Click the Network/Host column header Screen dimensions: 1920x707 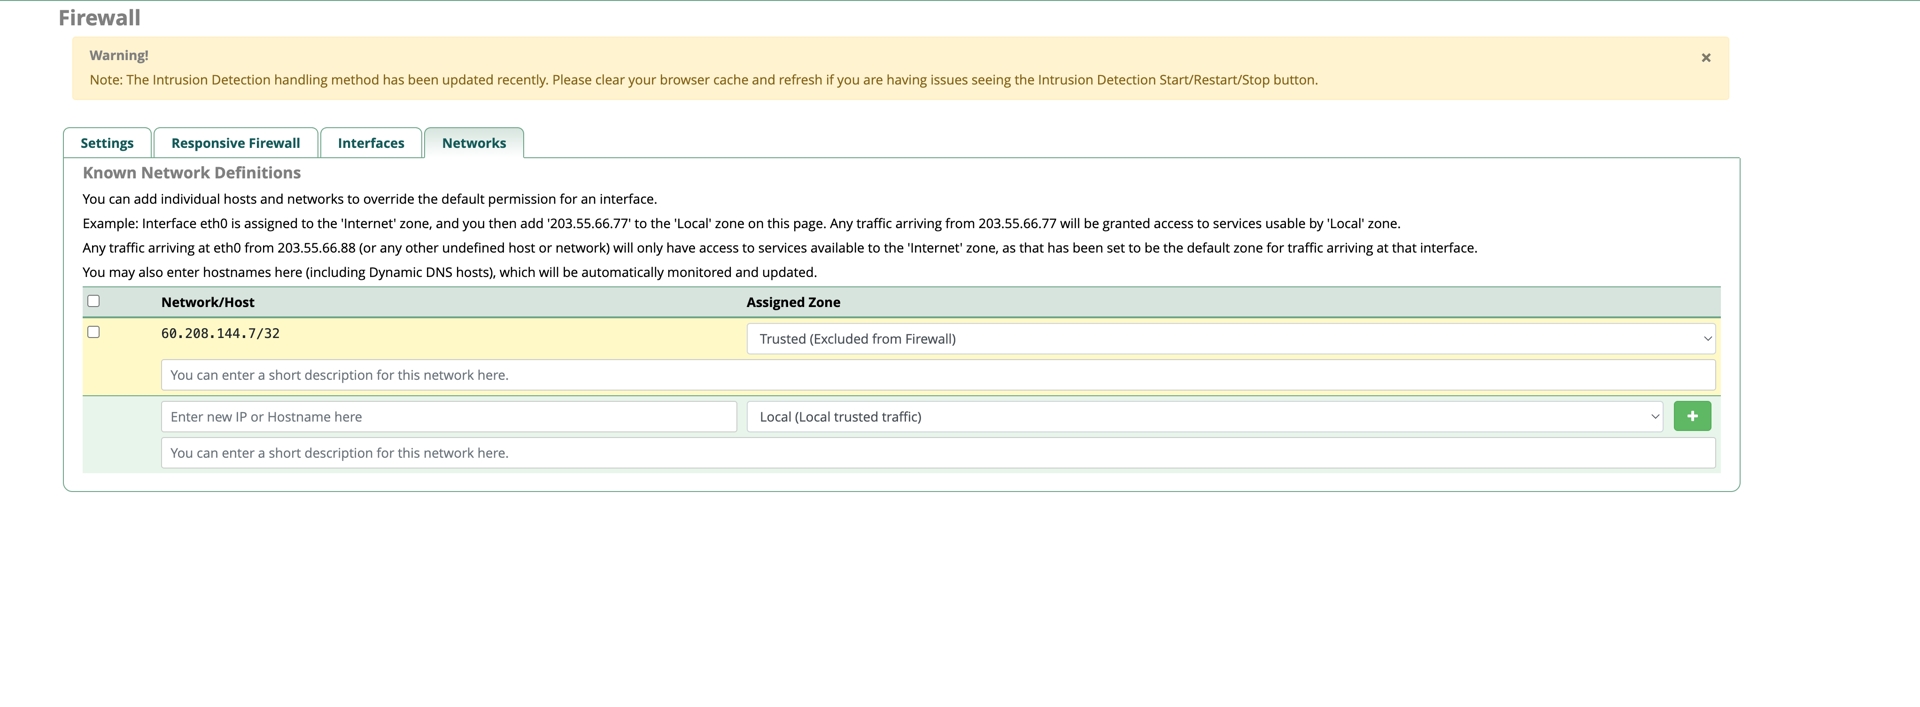[x=208, y=302]
